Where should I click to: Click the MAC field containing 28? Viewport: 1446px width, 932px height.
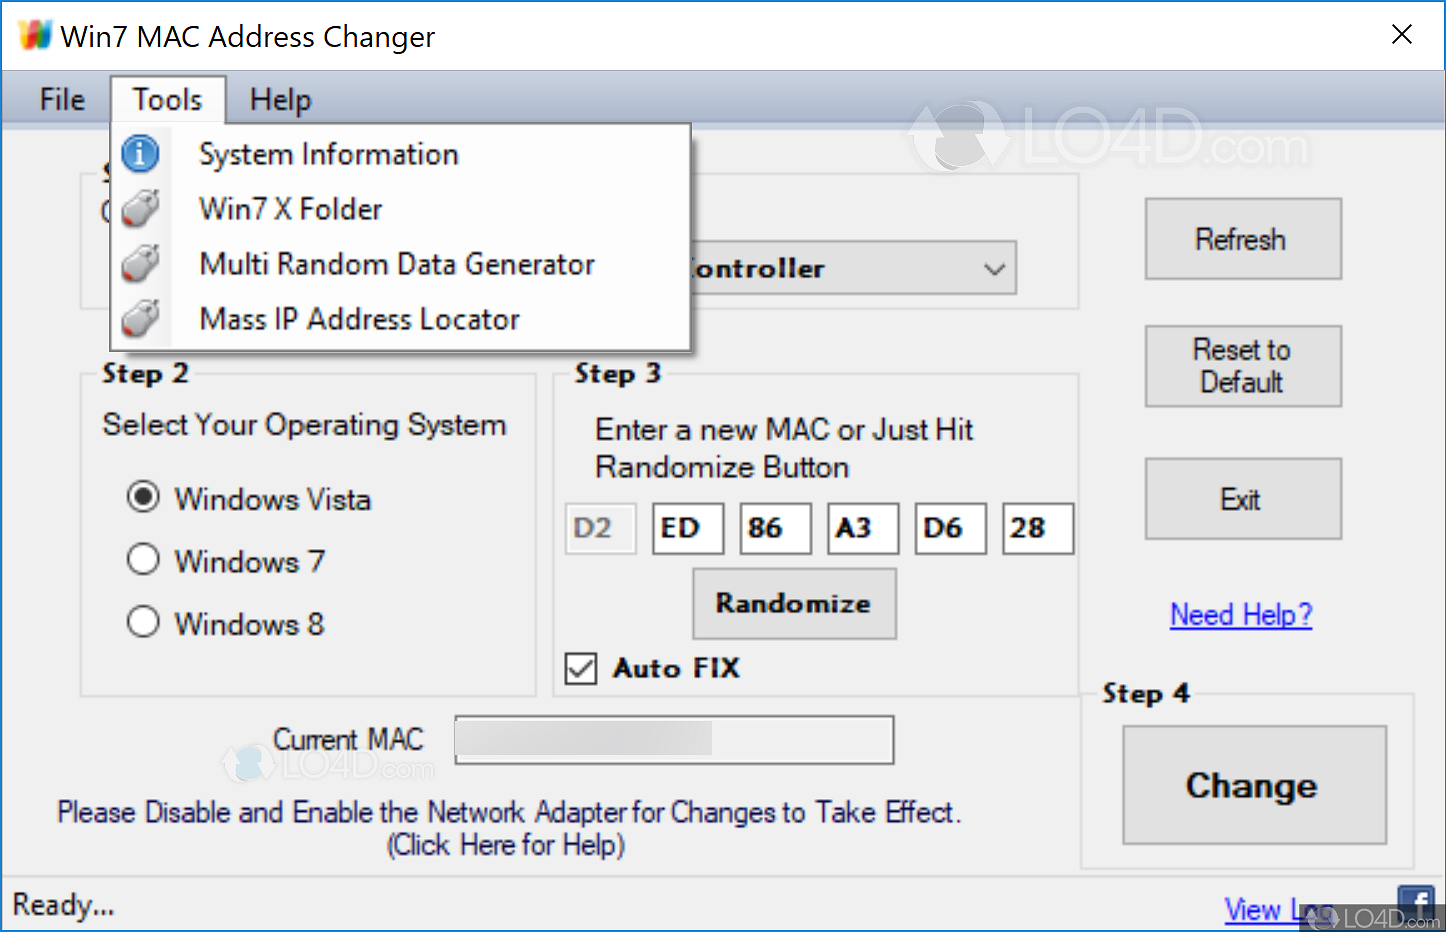click(1038, 528)
